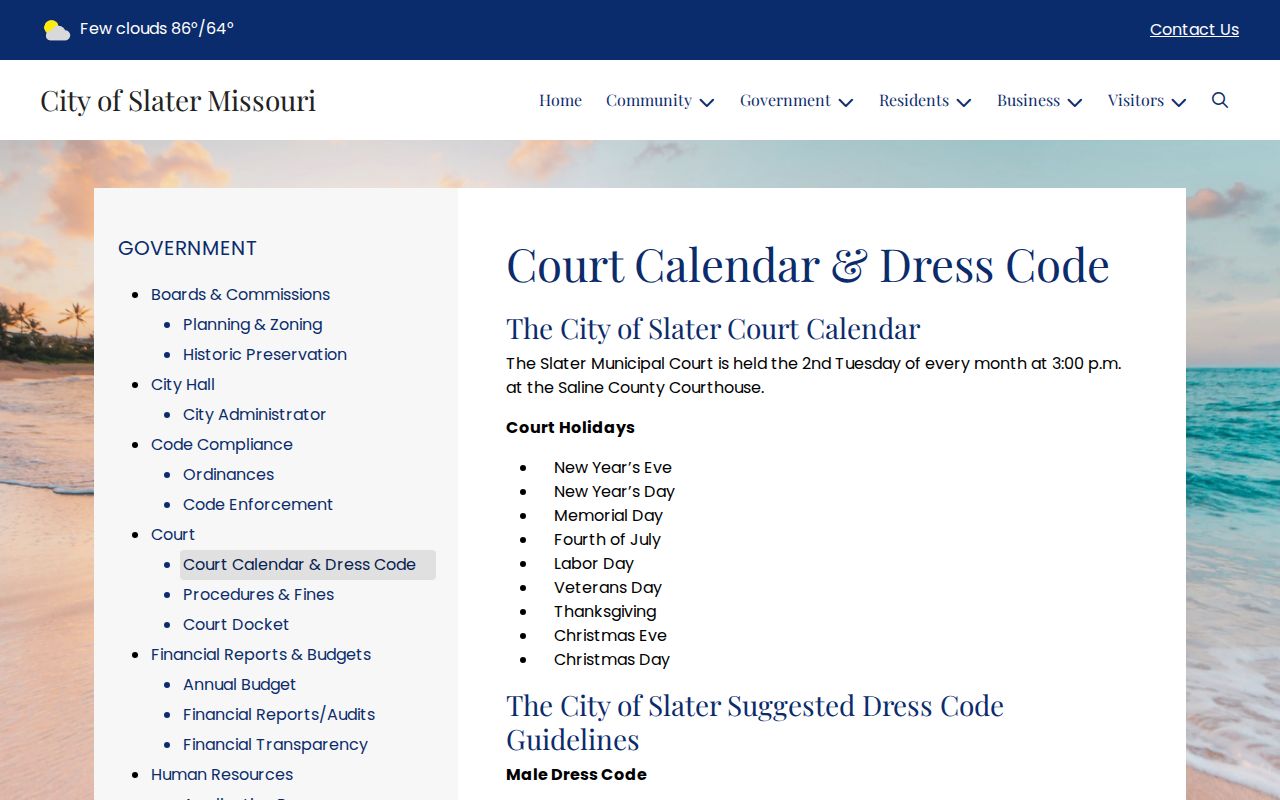Click 'Veterans Day' in the holidays list
1280x800 pixels.
(608, 587)
